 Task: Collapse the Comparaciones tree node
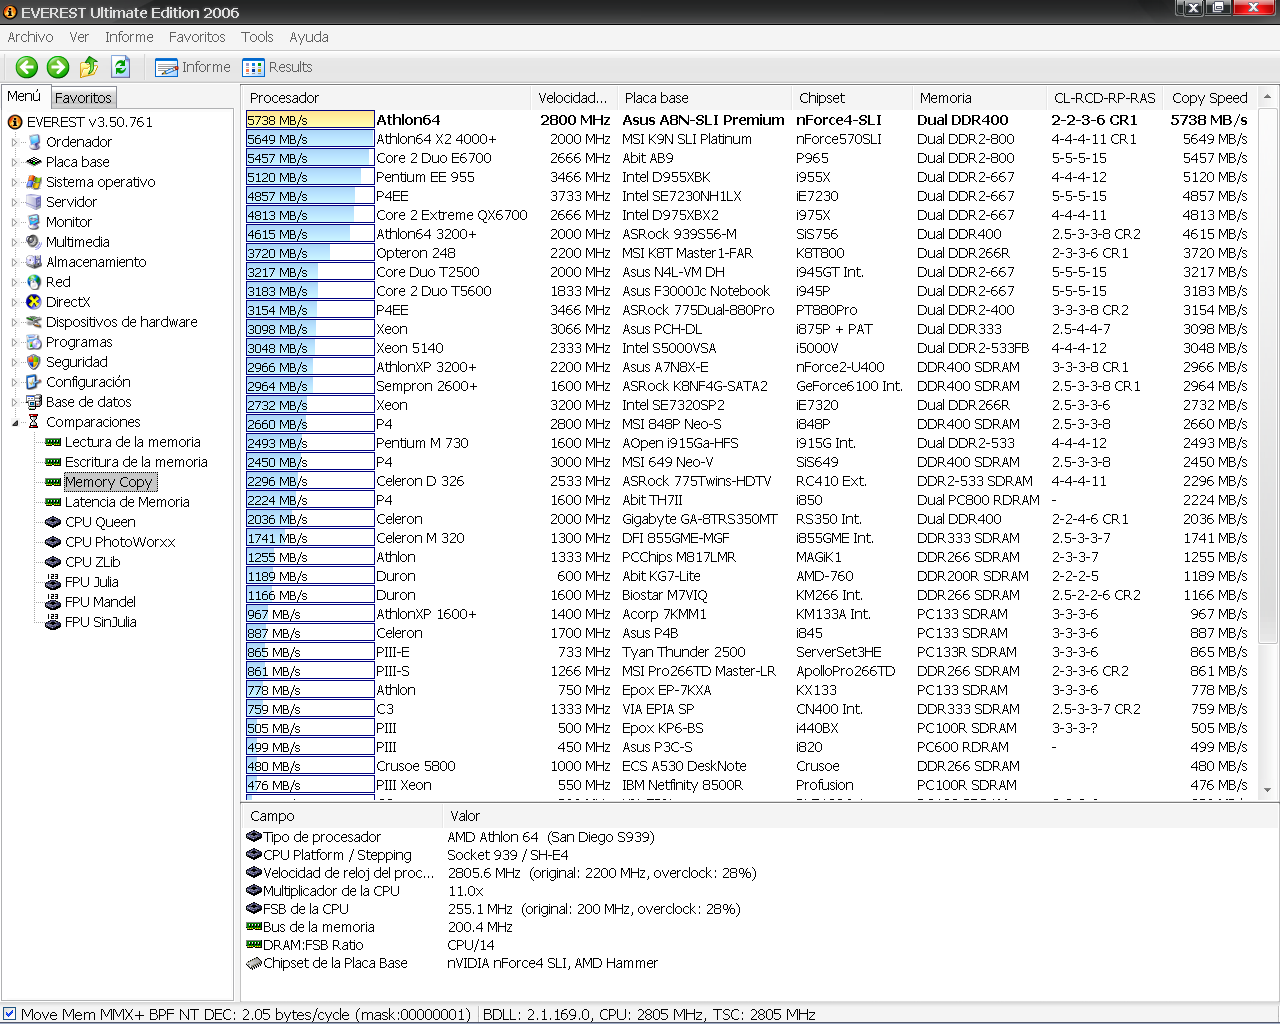pyautogui.click(x=15, y=422)
